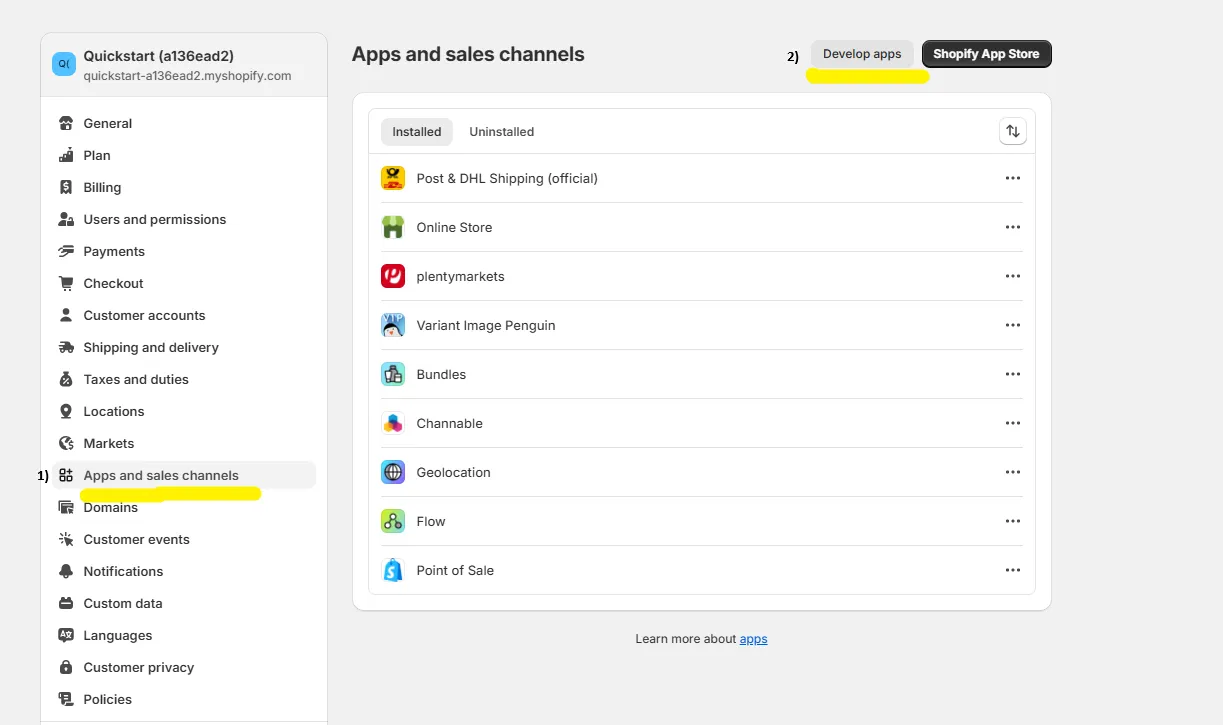
Task: Open more options for Bundles
Action: [x=1013, y=374]
